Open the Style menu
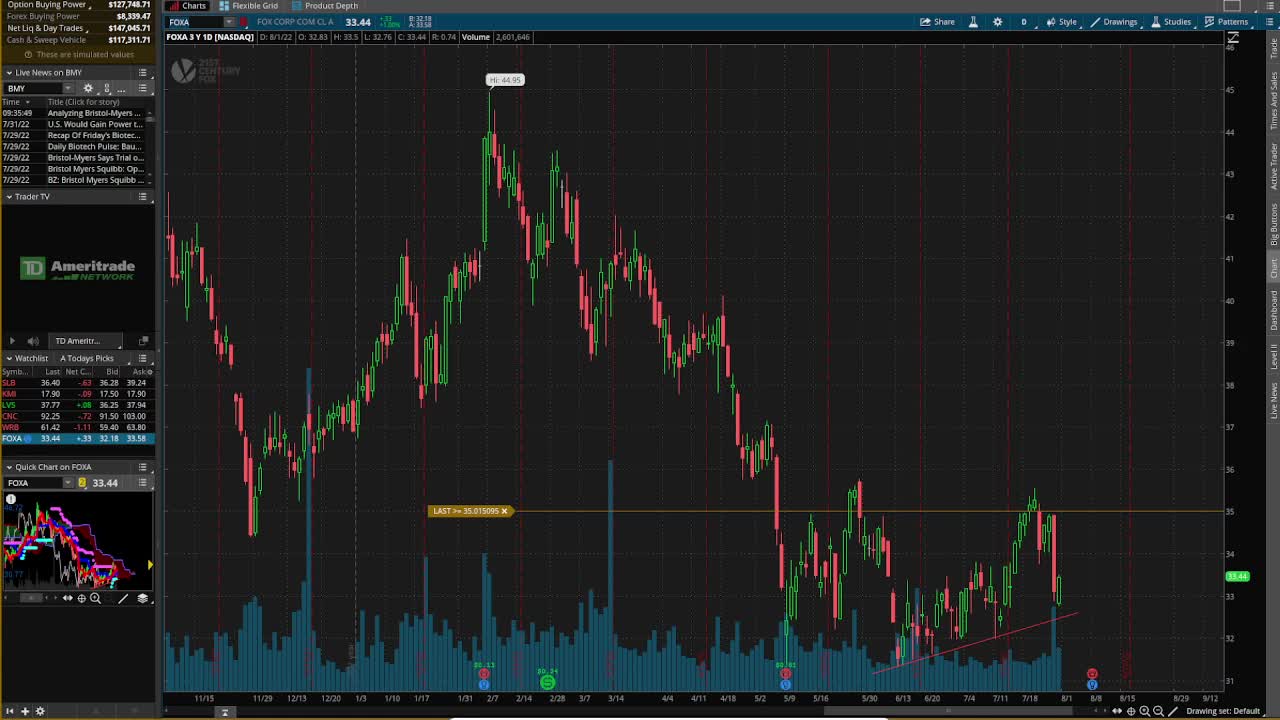This screenshot has height=720, width=1280. [1062, 22]
